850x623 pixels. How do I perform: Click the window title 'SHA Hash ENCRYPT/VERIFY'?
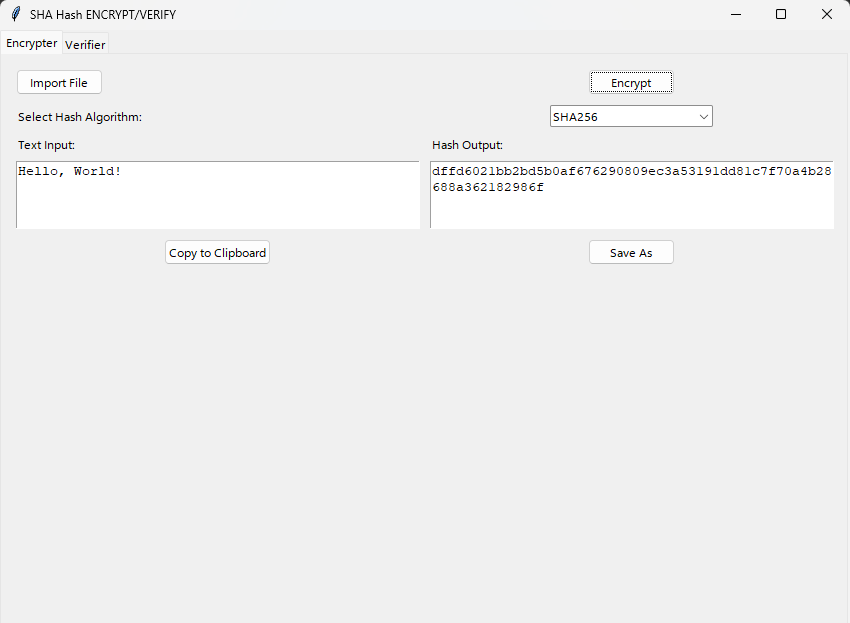click(x=103, y=14)
